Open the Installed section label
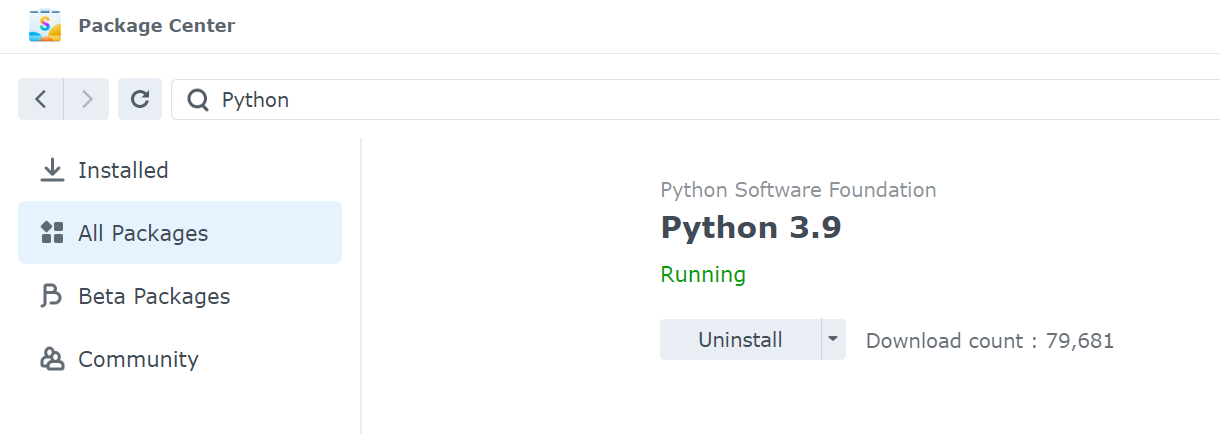 123,170
